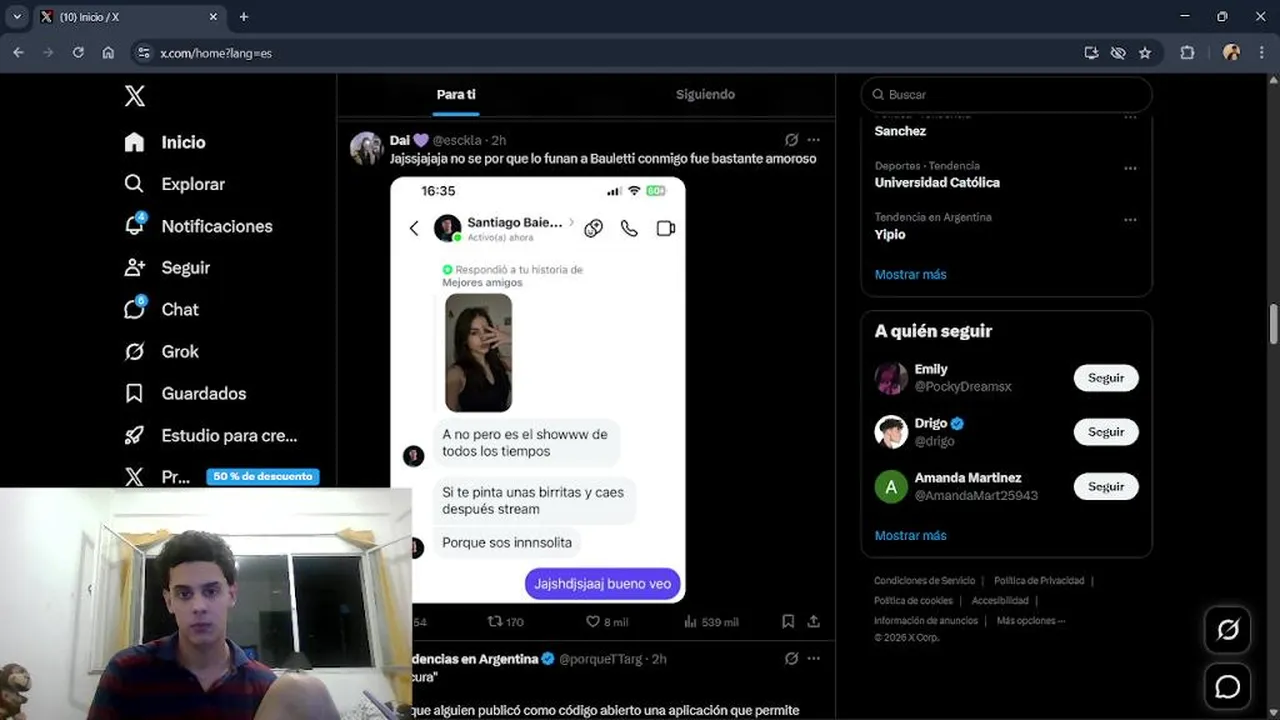The width and height of the screenshot is (1280, 720).
Task: Open Política de cookies link
Action: coord(913,601)
